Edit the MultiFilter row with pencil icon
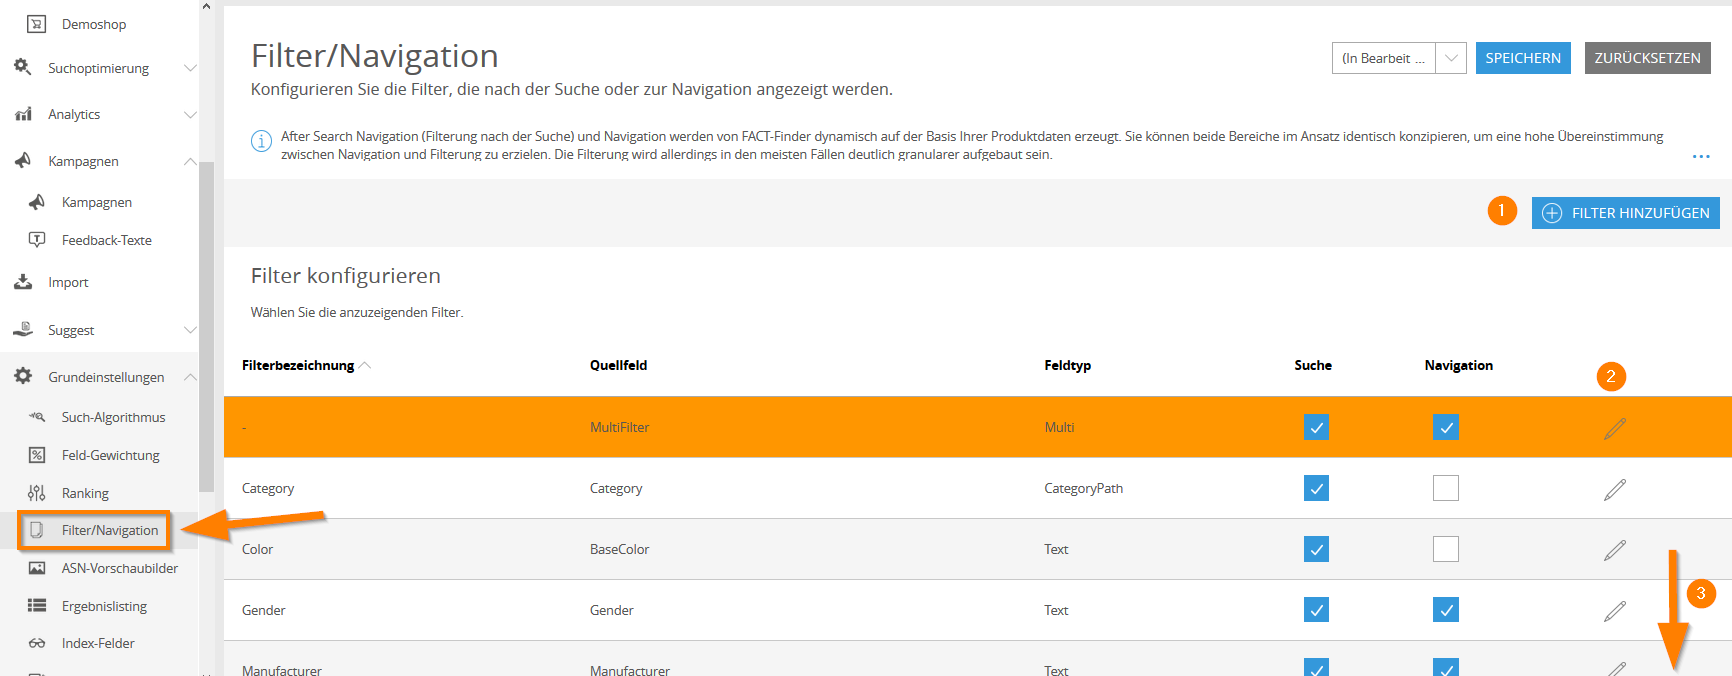1732x676 pixels. [1615, 428]
